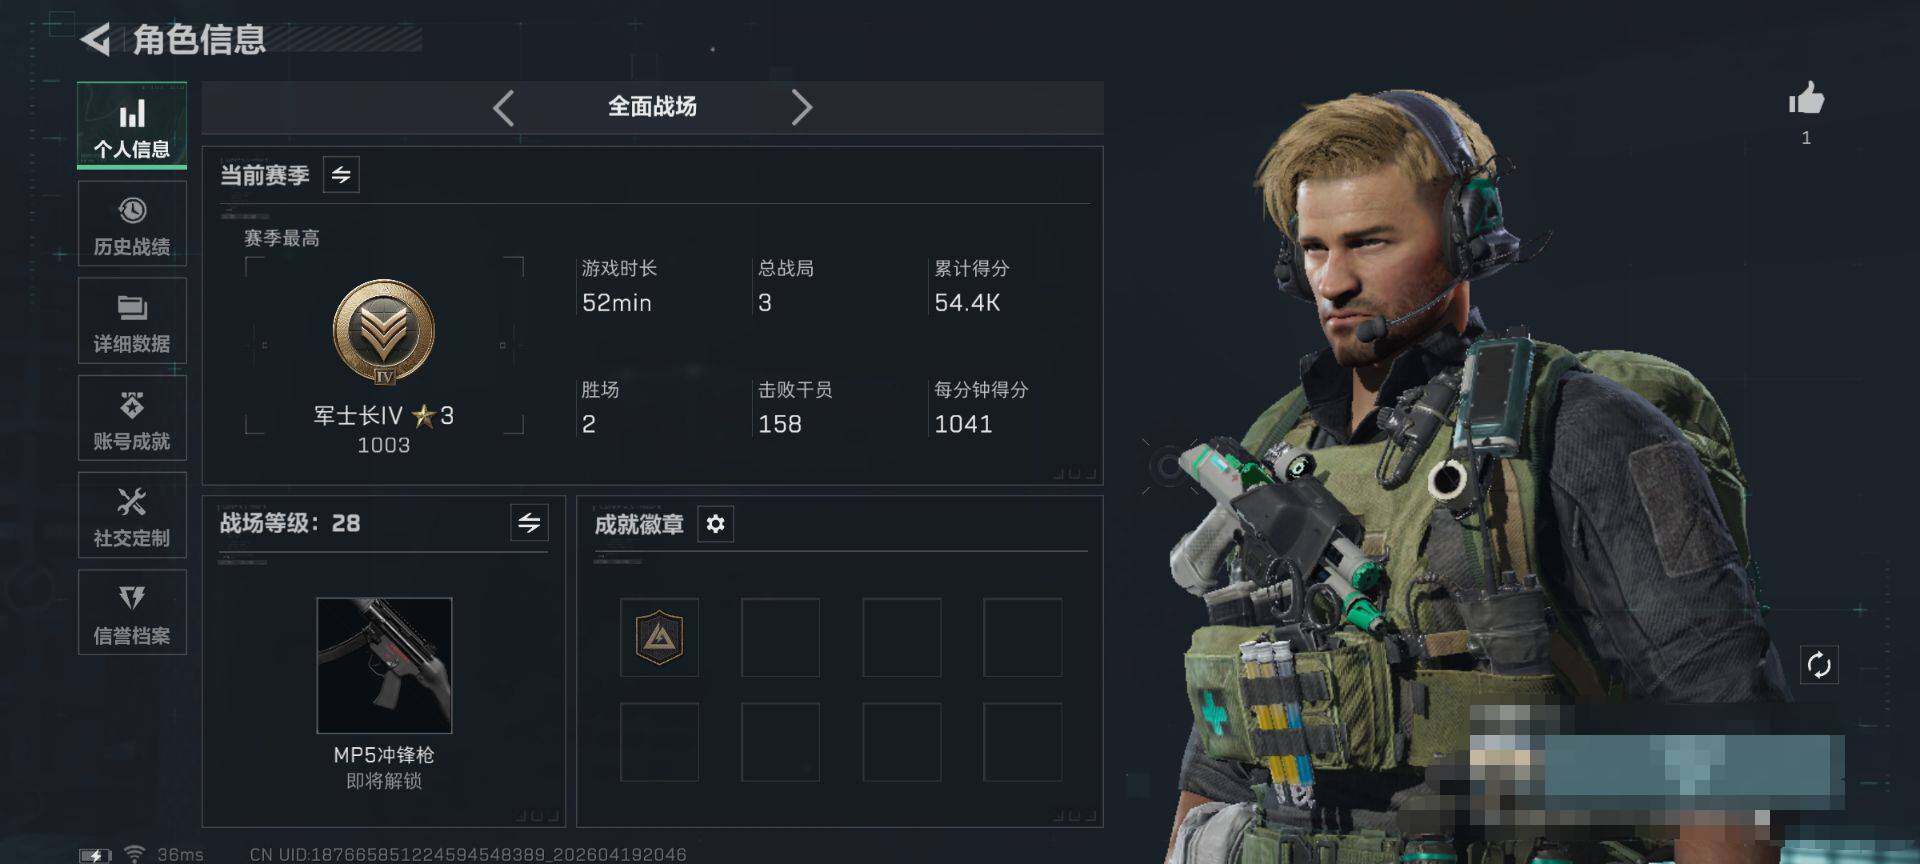Click the 全面战场 mode title

pos(652,107)
